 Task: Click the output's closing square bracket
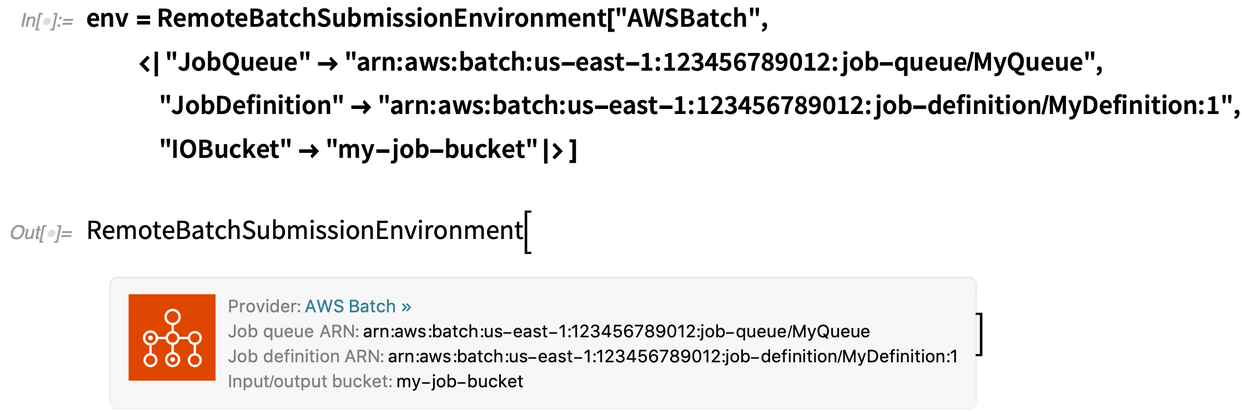pos(984,334)
